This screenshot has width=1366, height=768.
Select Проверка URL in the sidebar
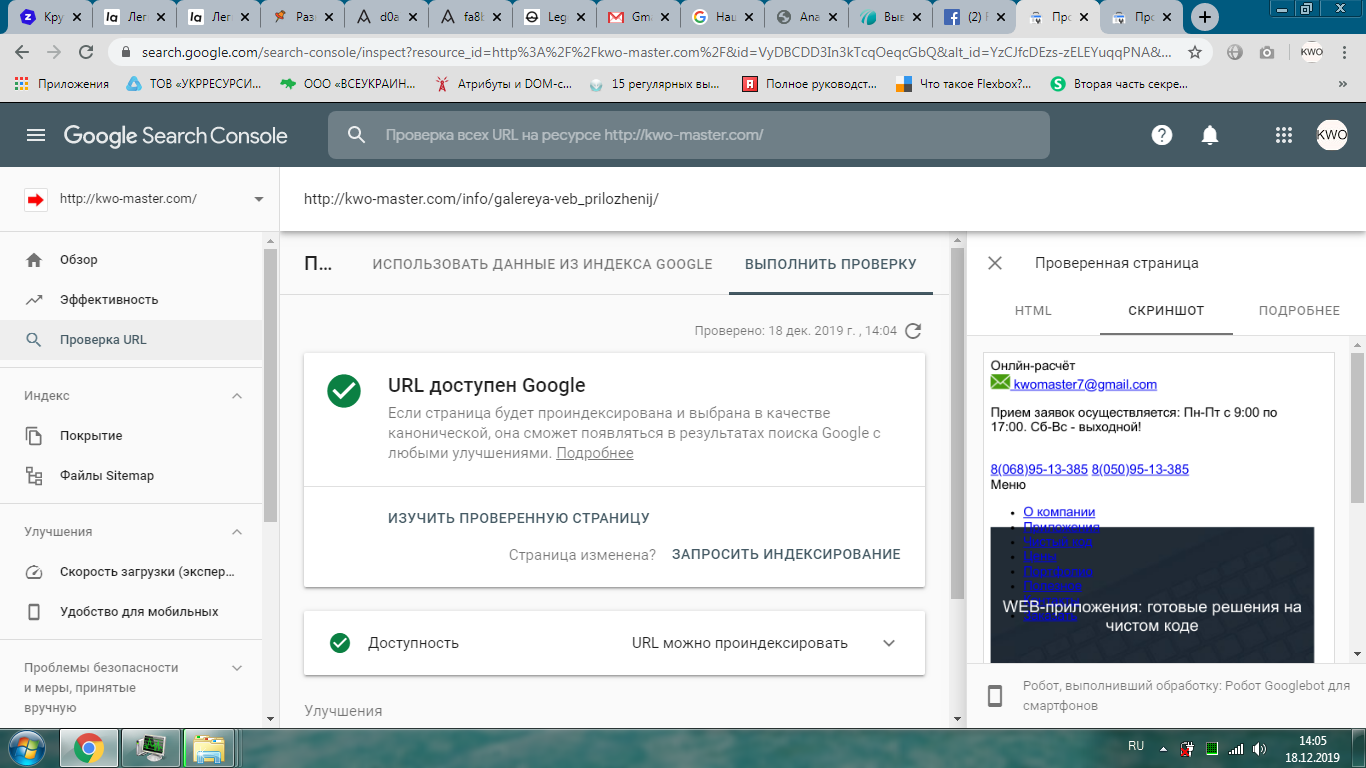131,340
